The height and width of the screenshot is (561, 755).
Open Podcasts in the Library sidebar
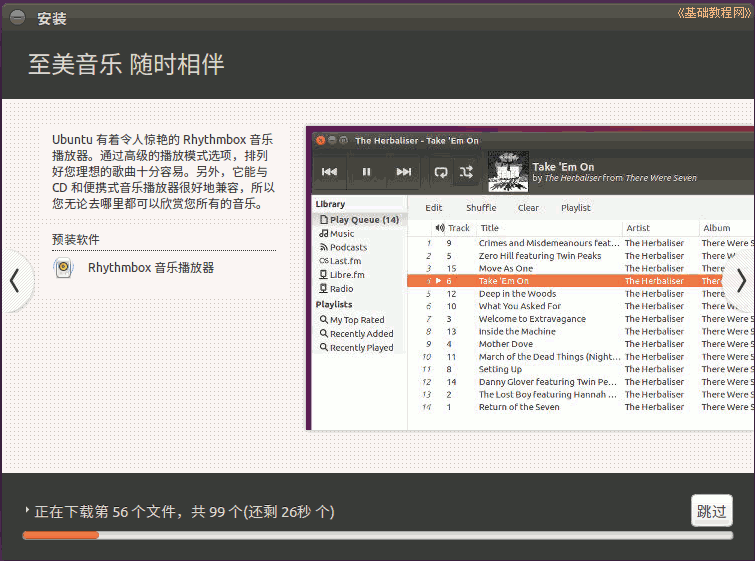coord(343,247)
